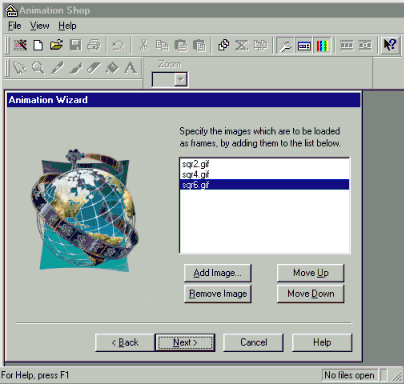The image size is (404, 384).
Task: Open the File menu
Action: coord(14,26)
